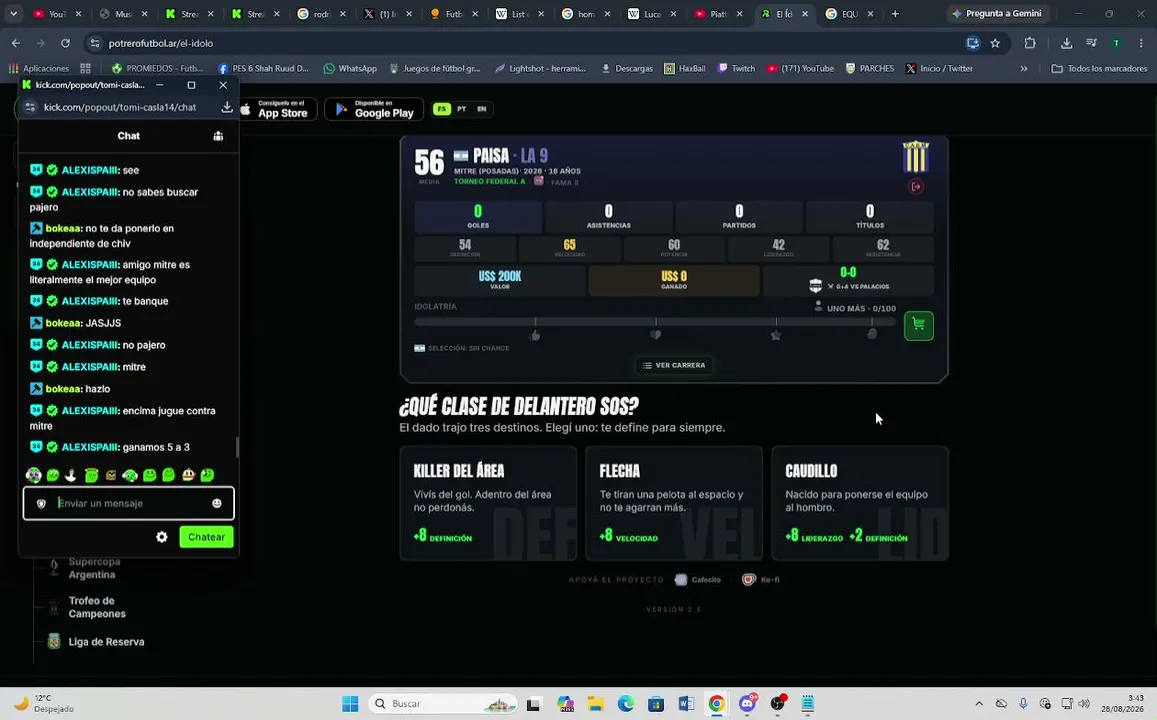The image size is (1157, 720).
Task: Open the cast screen icon in address bar
Action: click(973, 44)
